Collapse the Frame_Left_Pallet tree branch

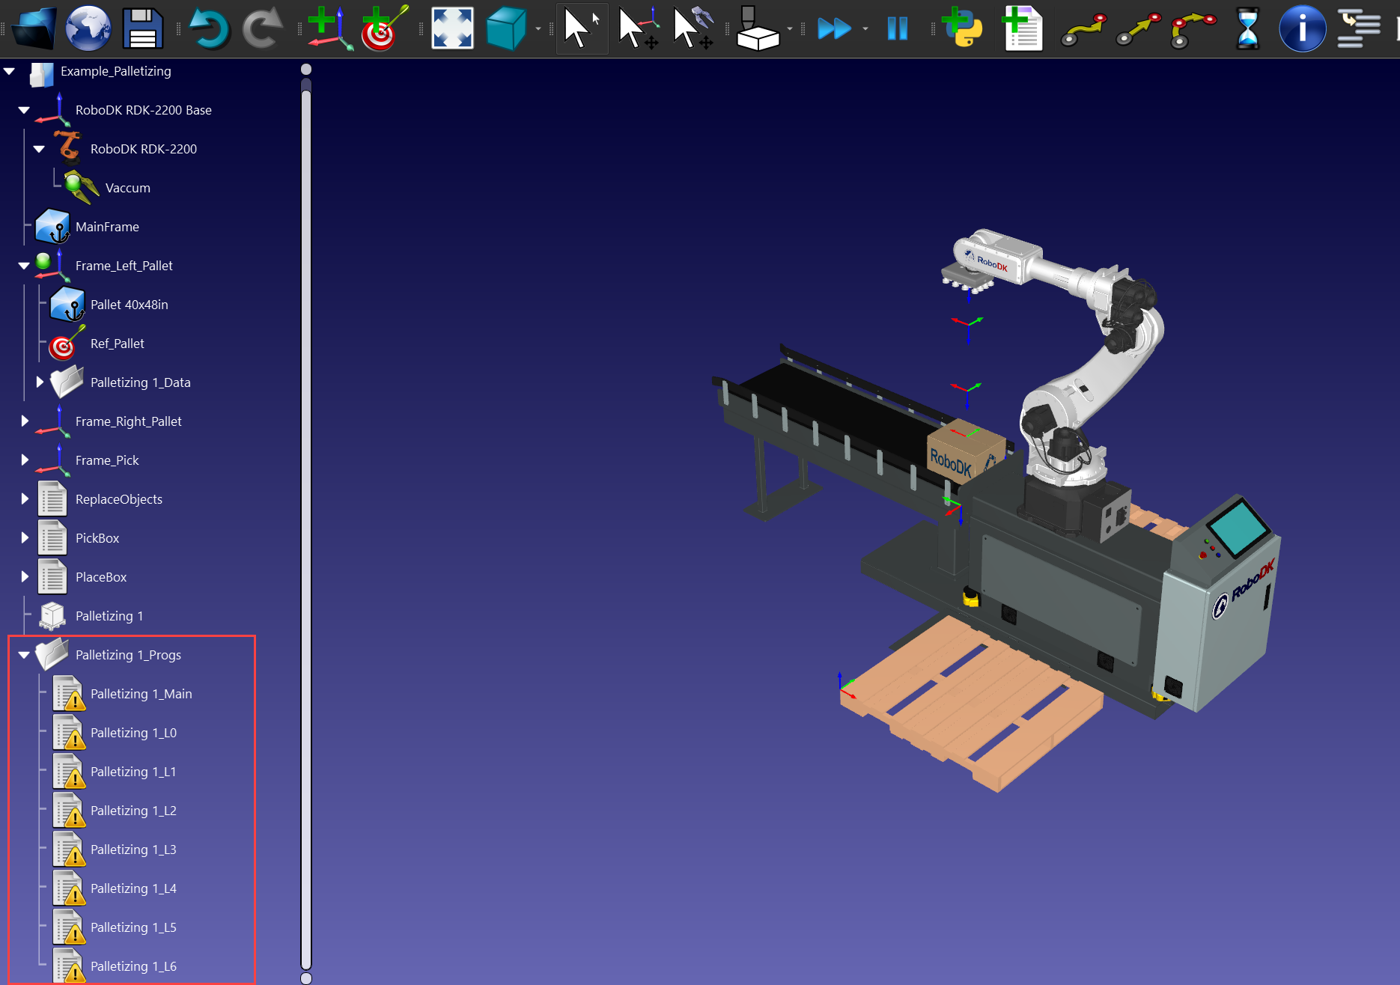pos(24,265)
